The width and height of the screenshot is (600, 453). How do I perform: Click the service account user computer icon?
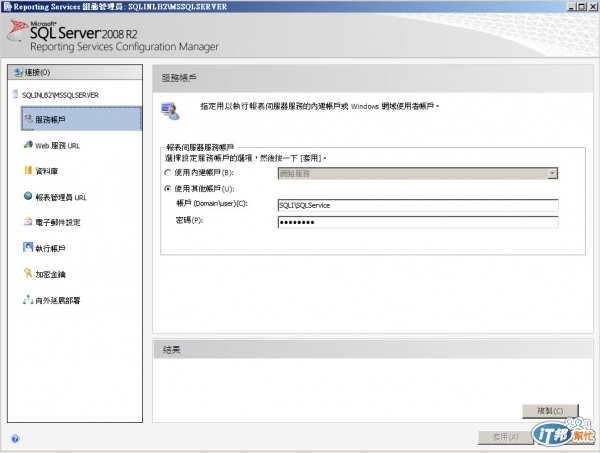[x=170, y=111]
